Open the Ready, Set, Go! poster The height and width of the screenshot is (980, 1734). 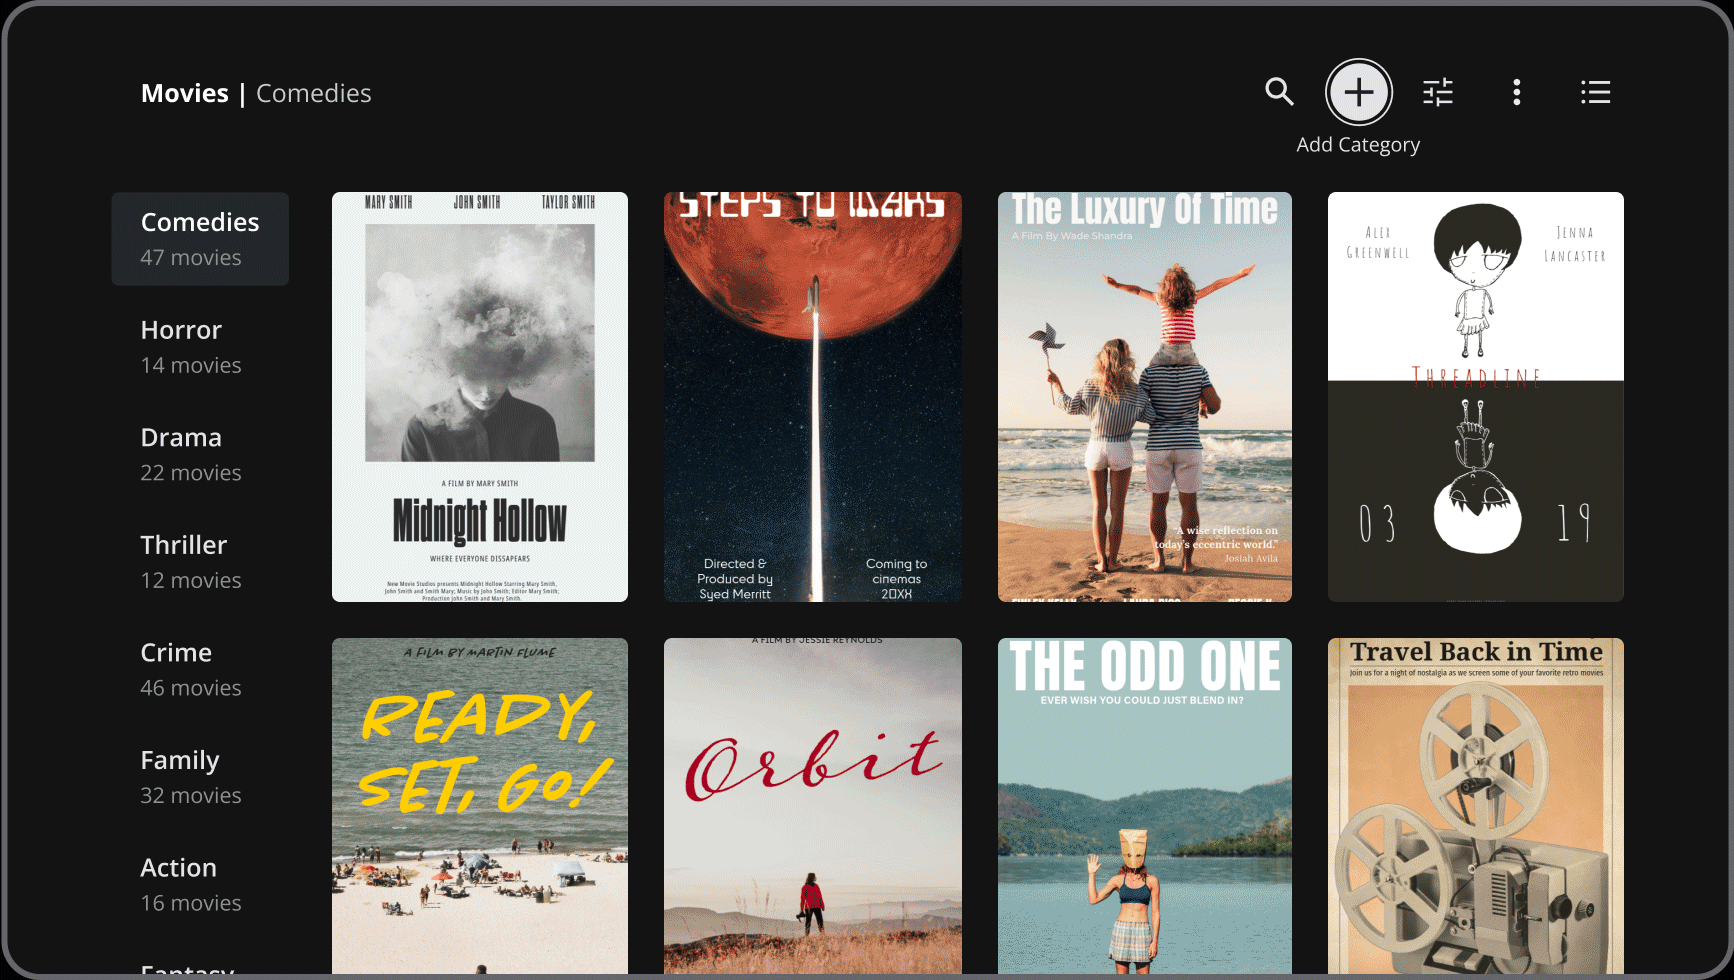[480, 806]
